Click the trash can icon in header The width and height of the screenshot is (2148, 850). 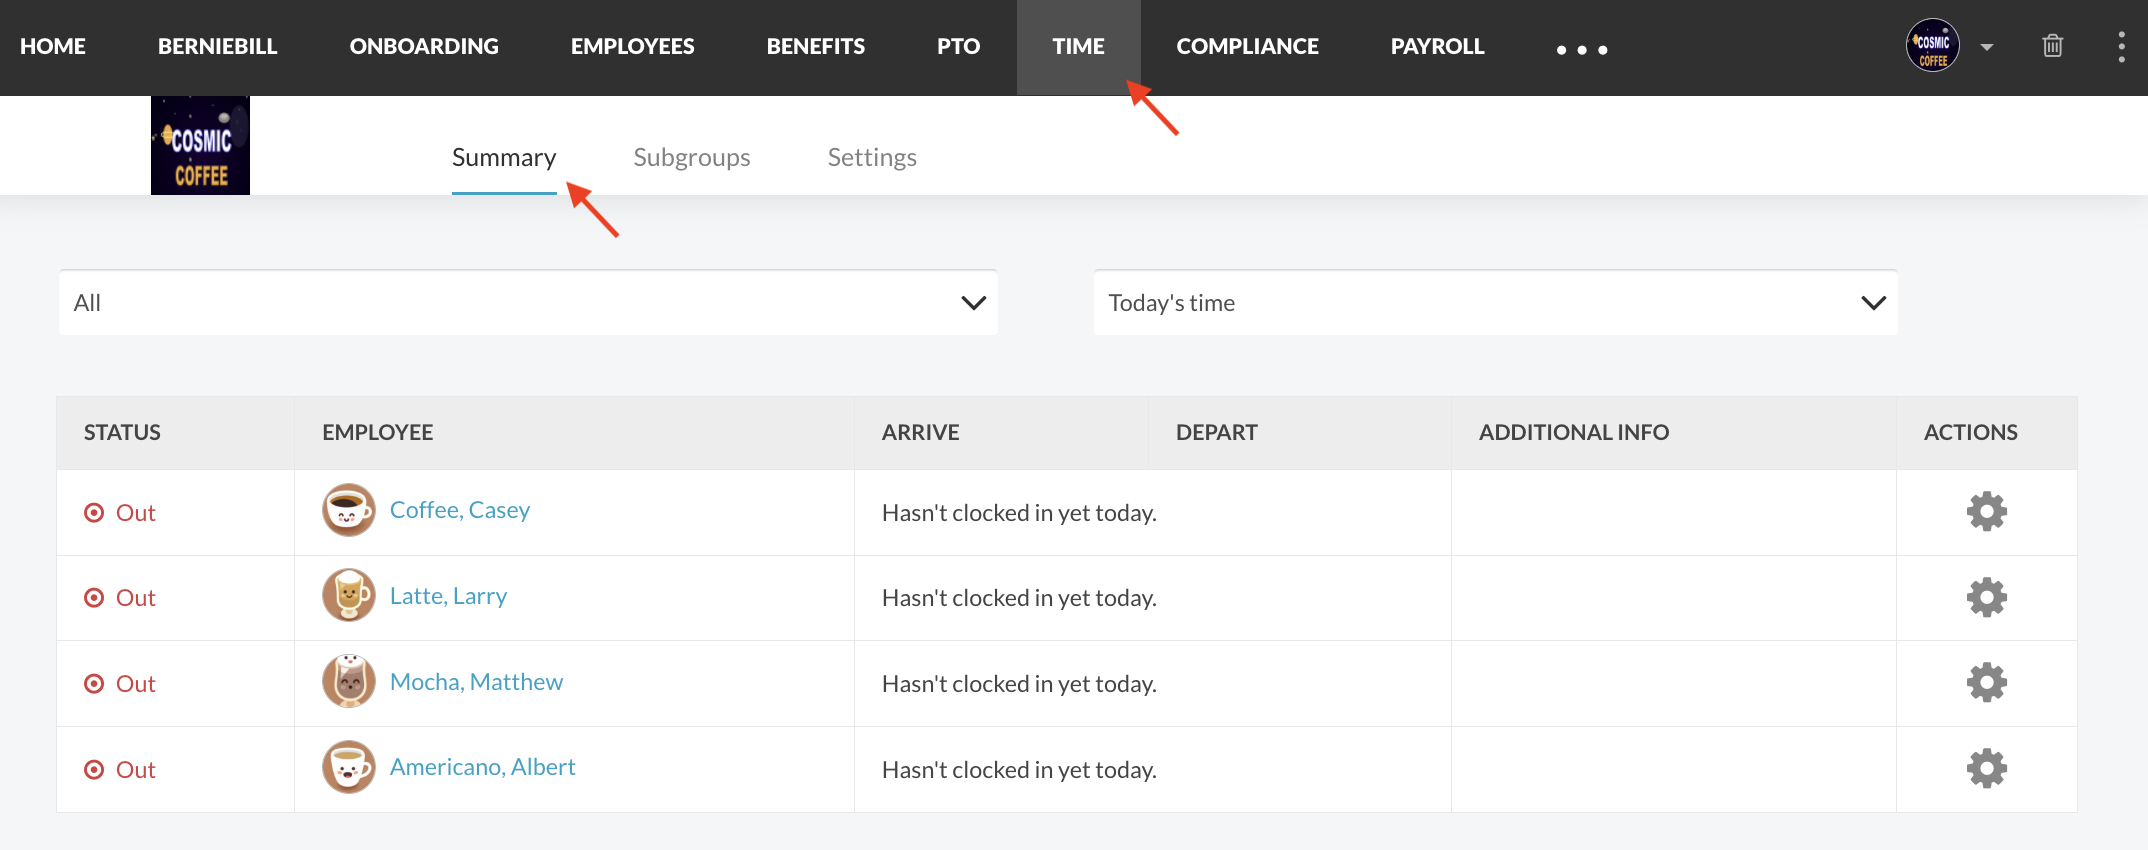coord(2052,46)
